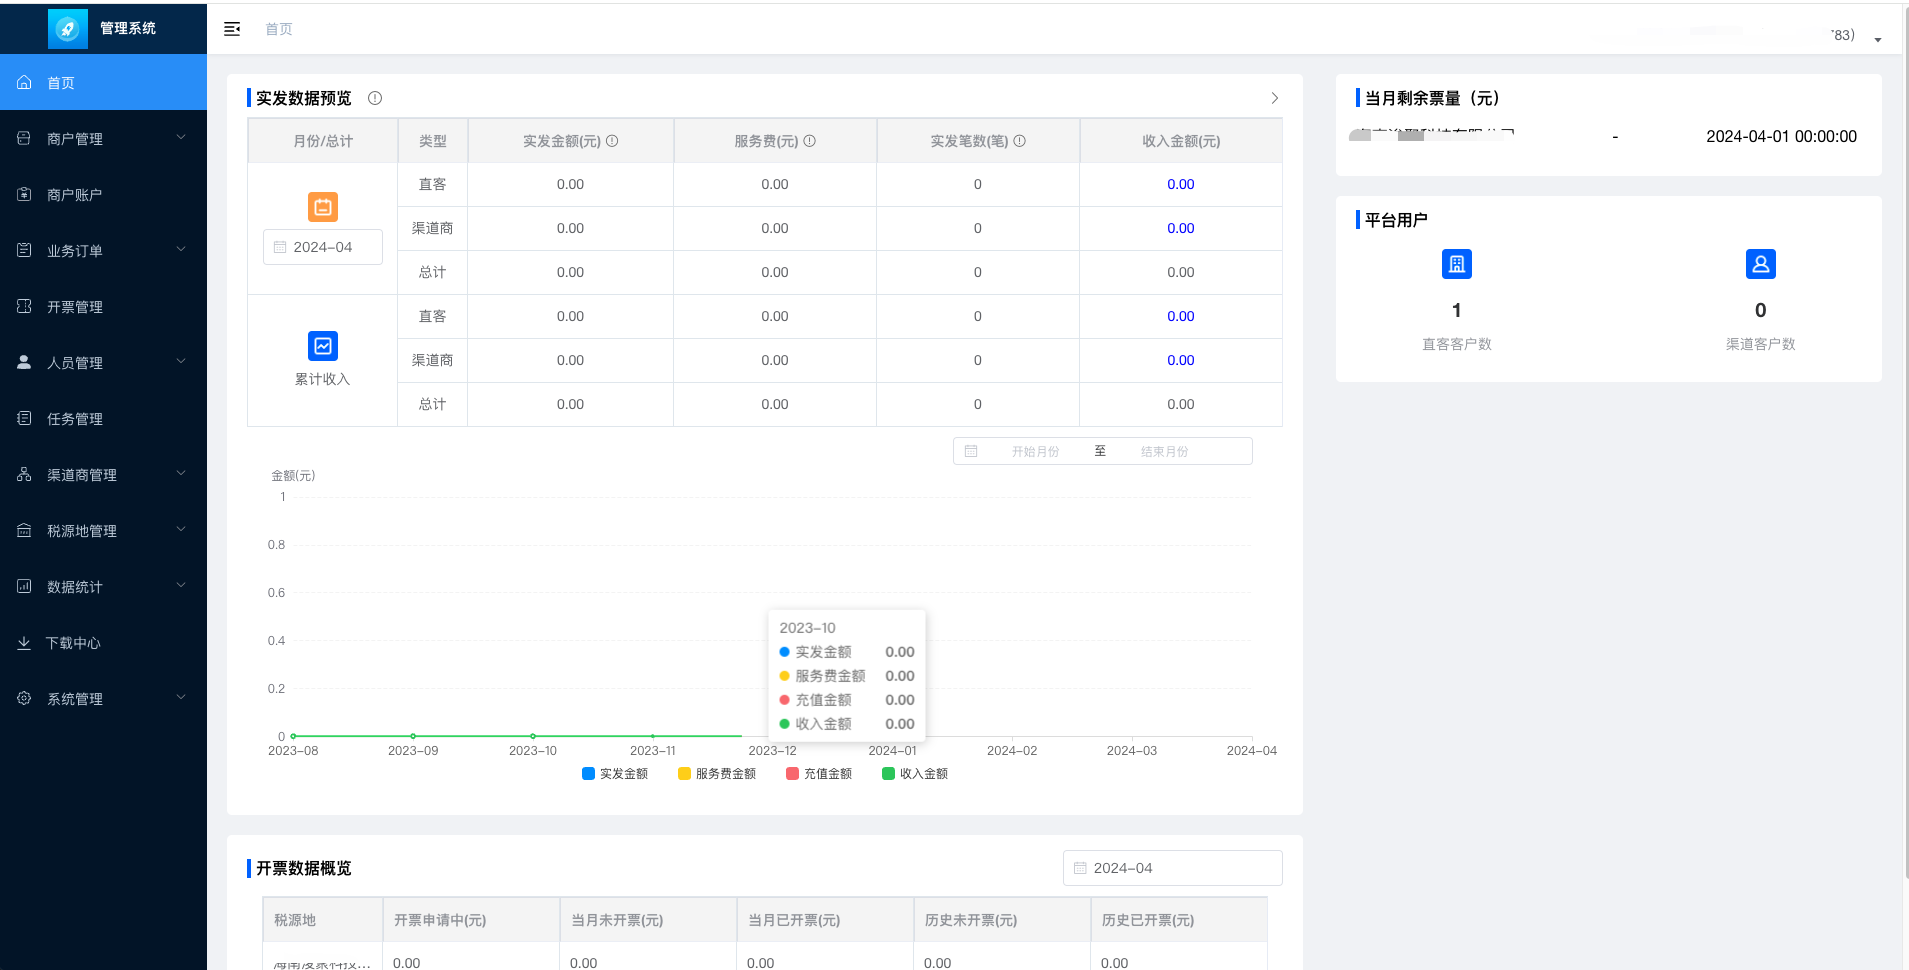Click the 税源地 column header
This screenshot has width=1909, height=970.
323,920
